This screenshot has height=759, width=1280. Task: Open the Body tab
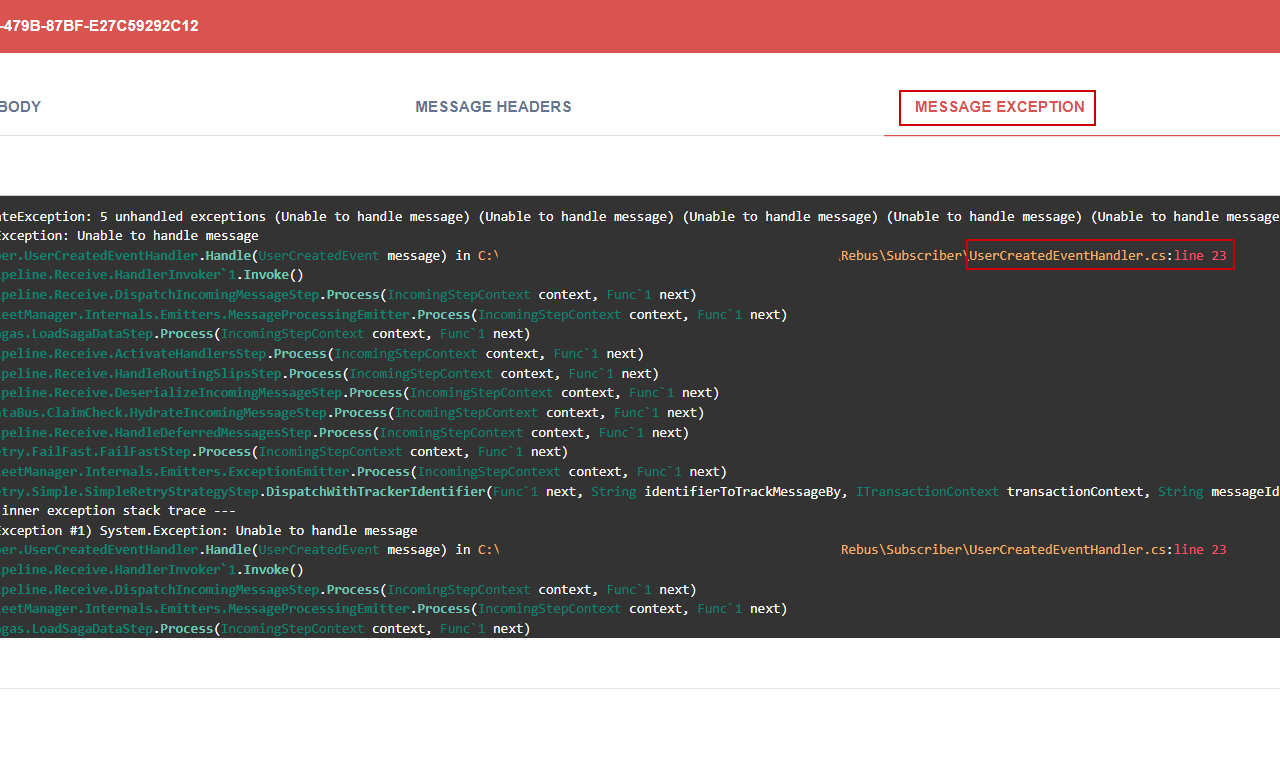pos(20,107)
